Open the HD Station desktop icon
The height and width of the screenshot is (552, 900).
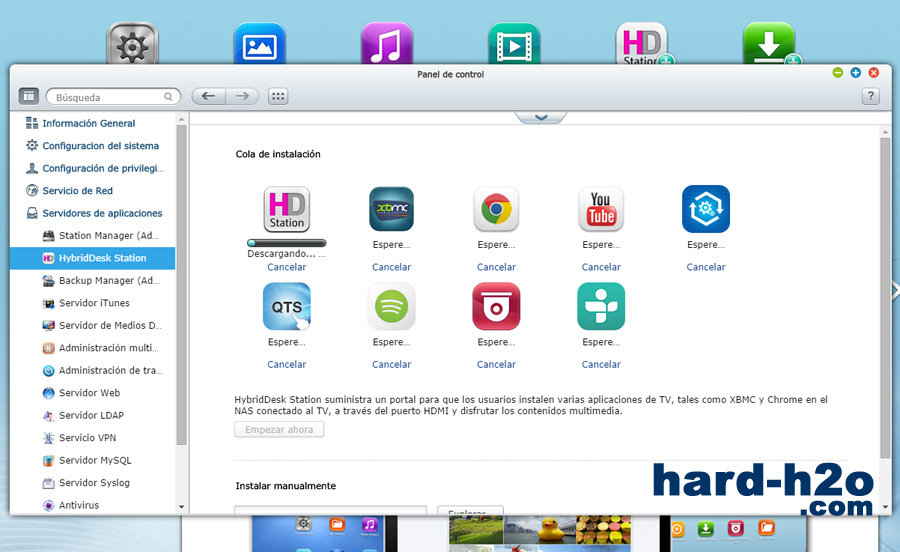642,43
